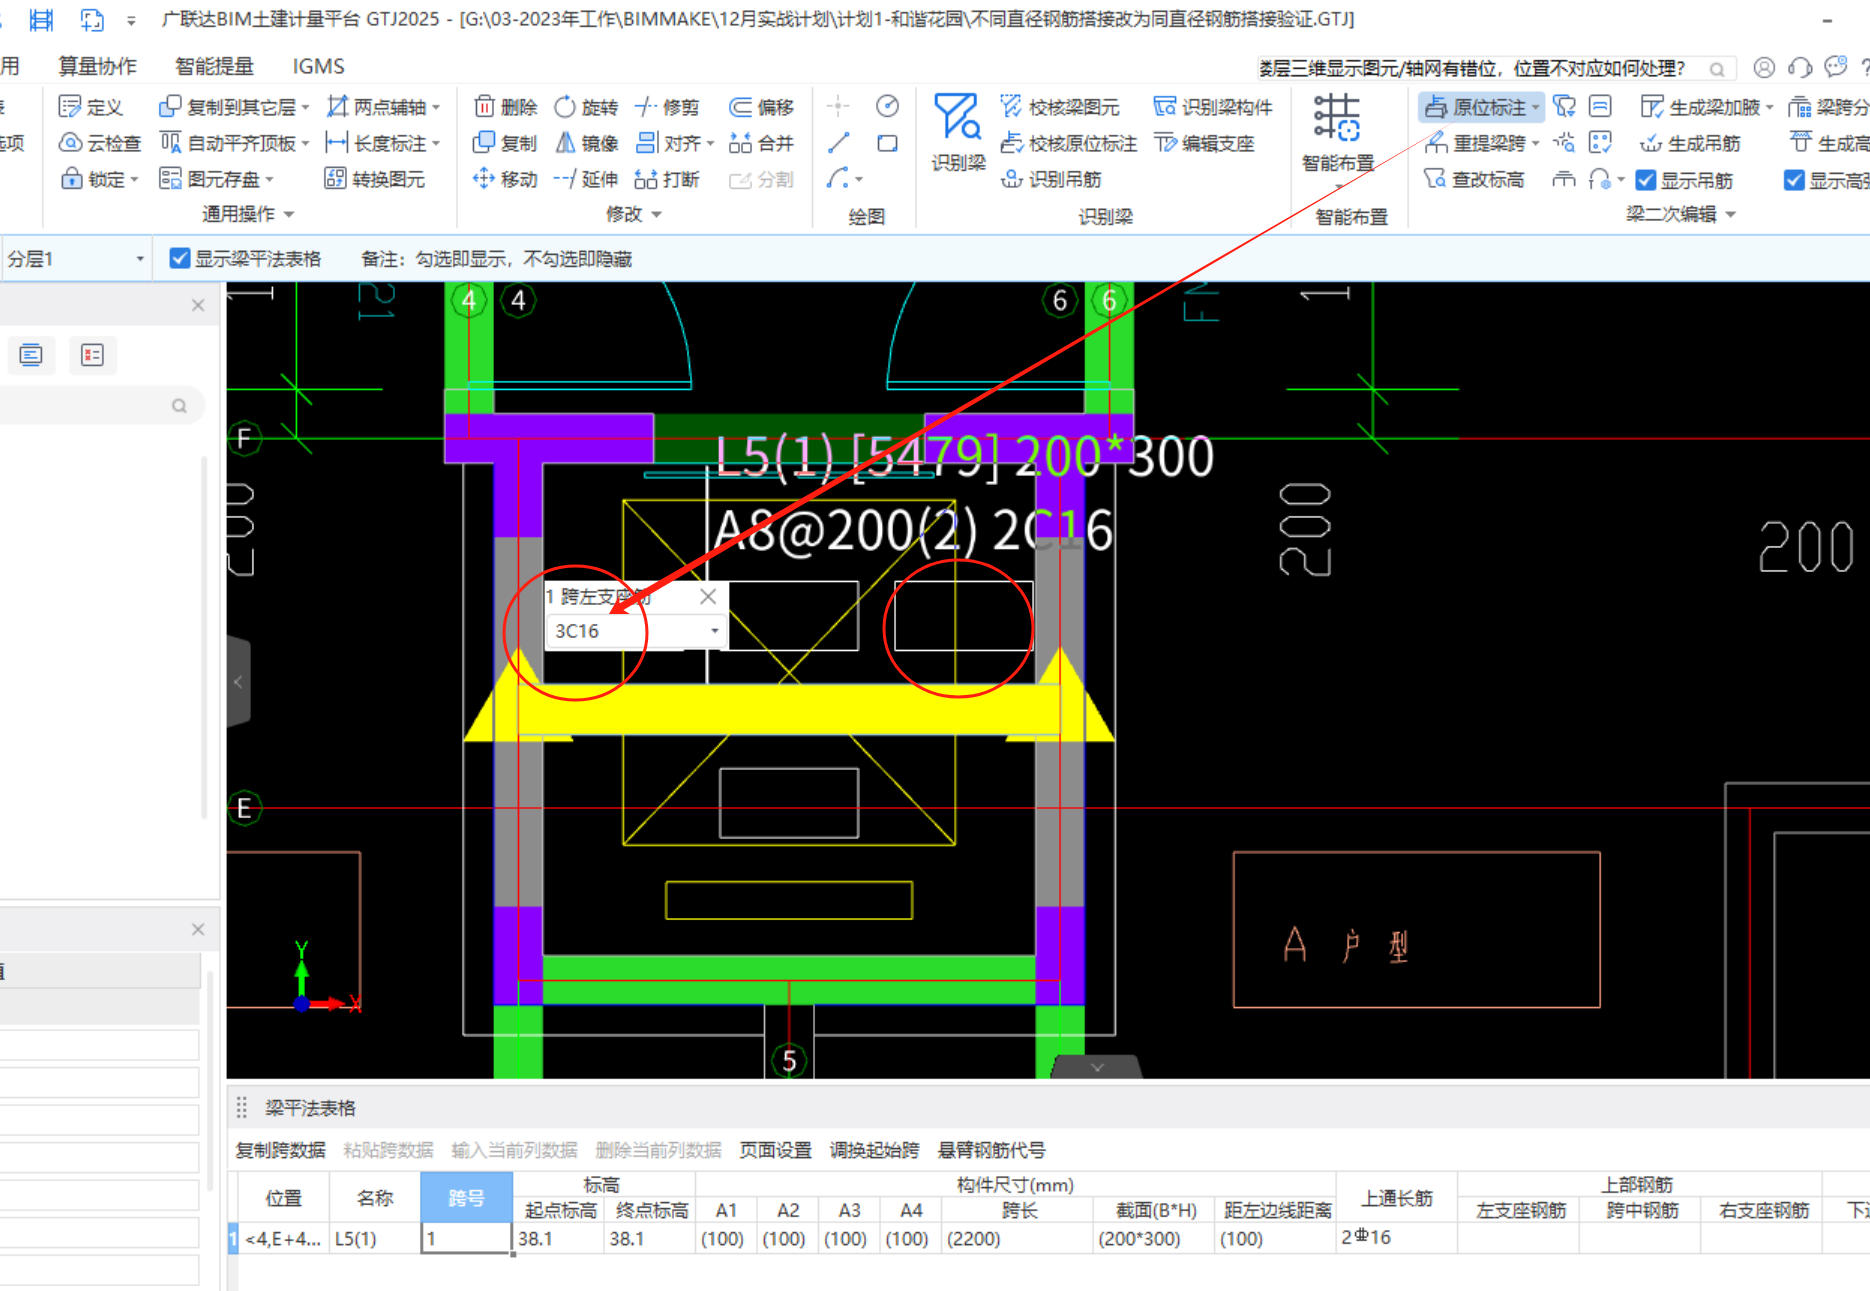Select the 2⏀16 上通长筋 table cell

1397,1238
